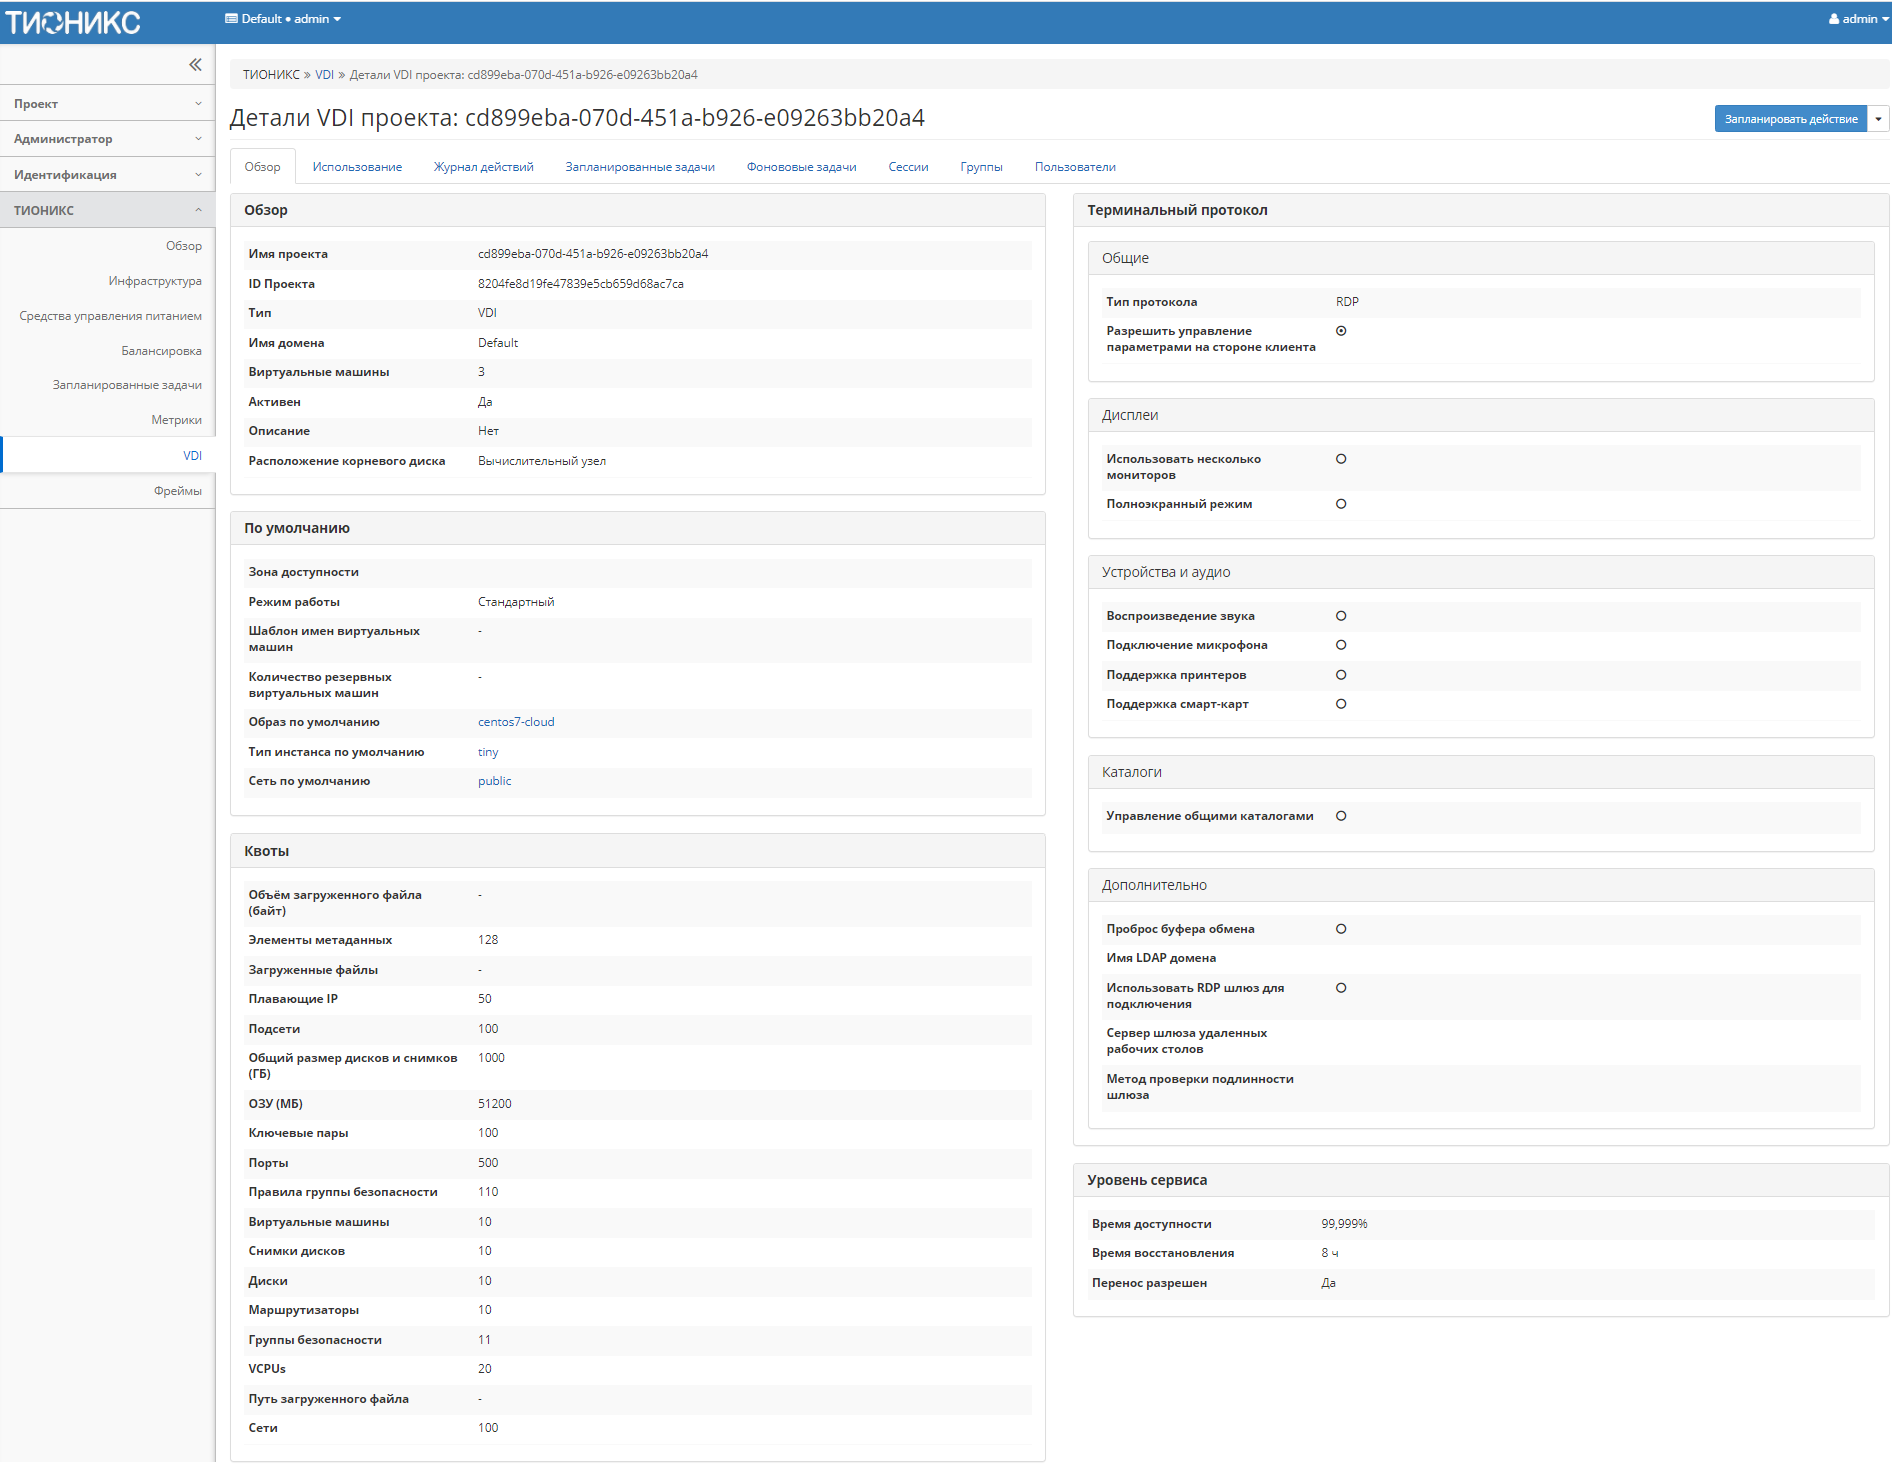Click the public default network link

(494, 781)
